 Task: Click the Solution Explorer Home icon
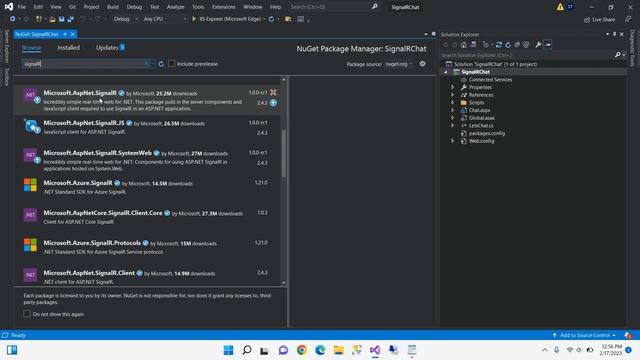click(464, 45)
